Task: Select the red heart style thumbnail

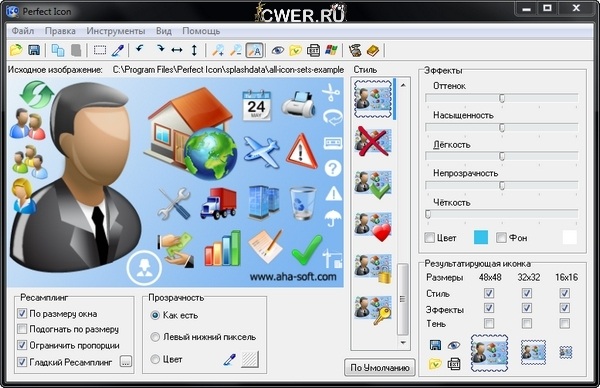Action: pos(373,227)
